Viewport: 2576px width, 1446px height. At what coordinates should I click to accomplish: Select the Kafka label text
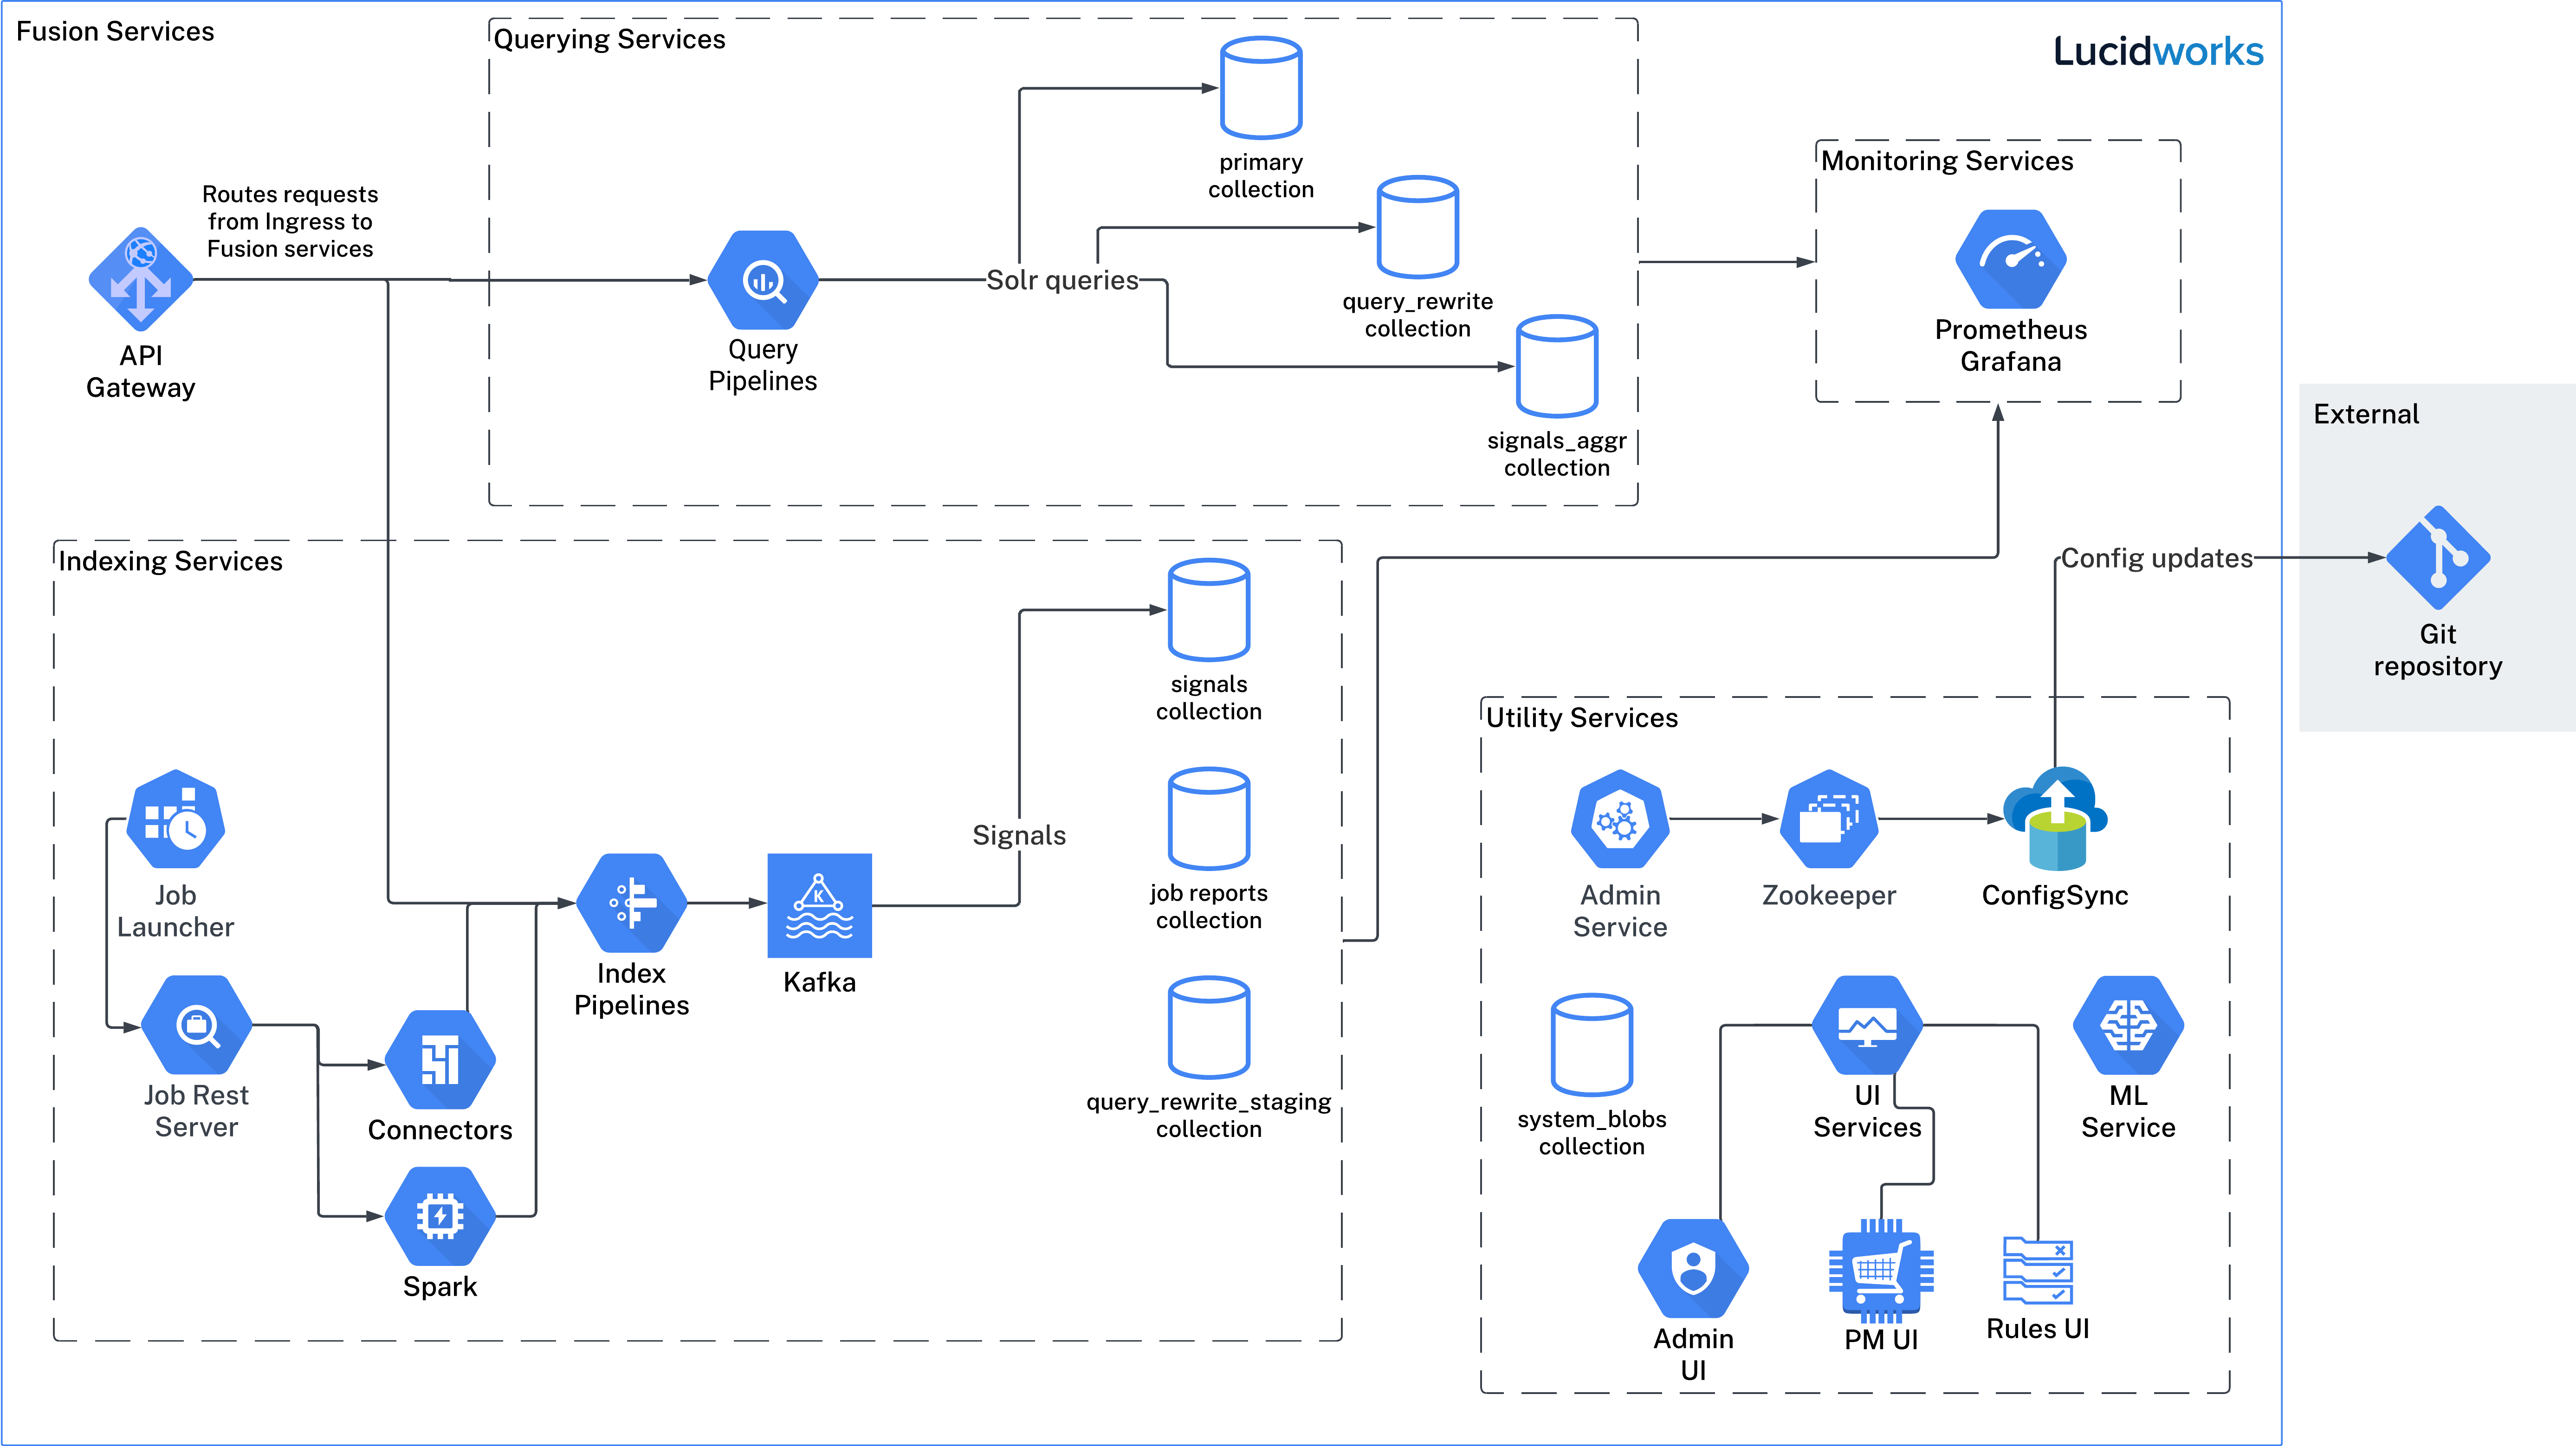pos(820,982)
